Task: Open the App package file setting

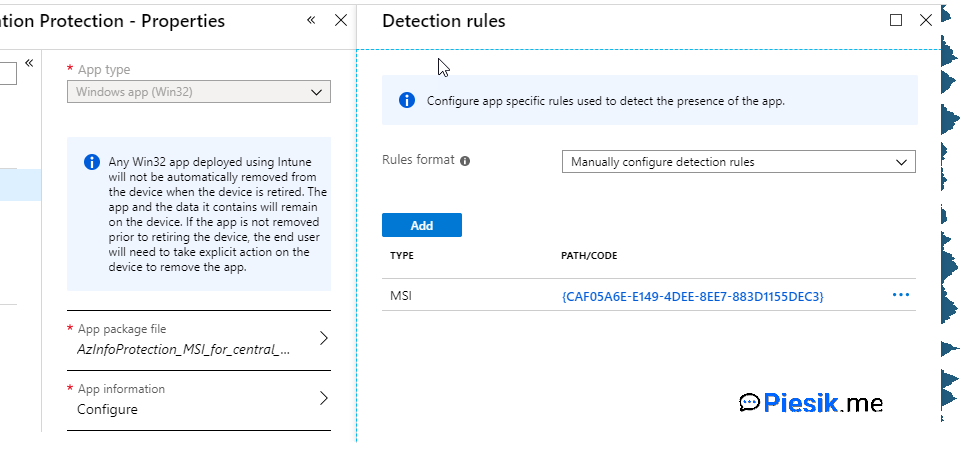Action: point(198,339)
